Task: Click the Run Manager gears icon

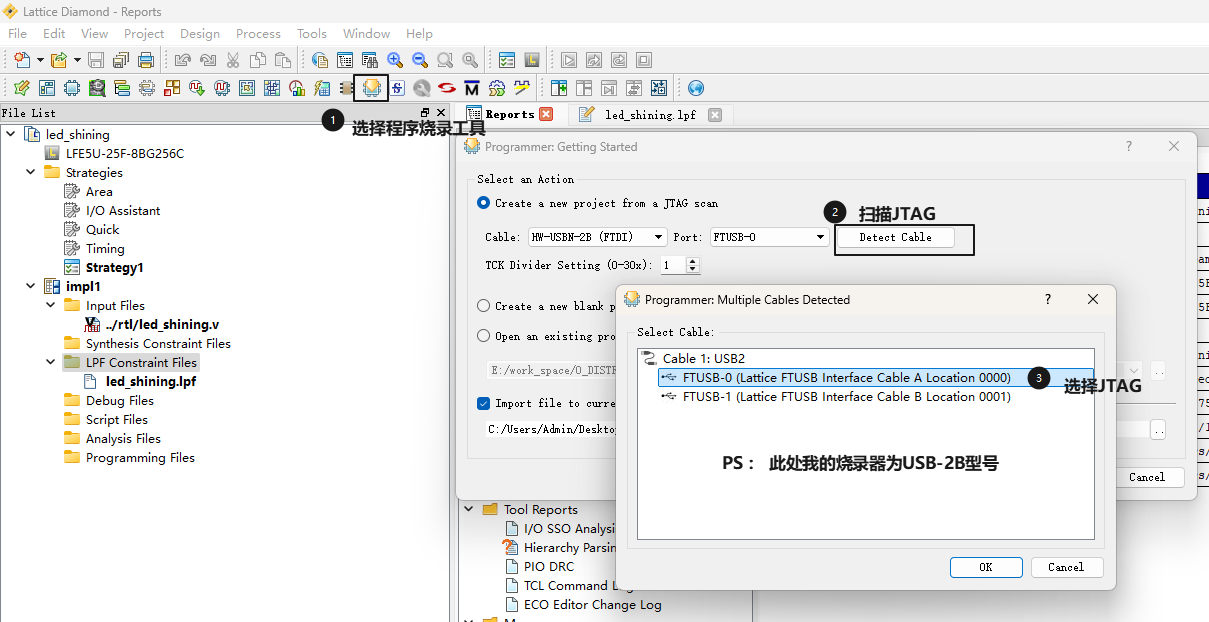Action: 497,88
